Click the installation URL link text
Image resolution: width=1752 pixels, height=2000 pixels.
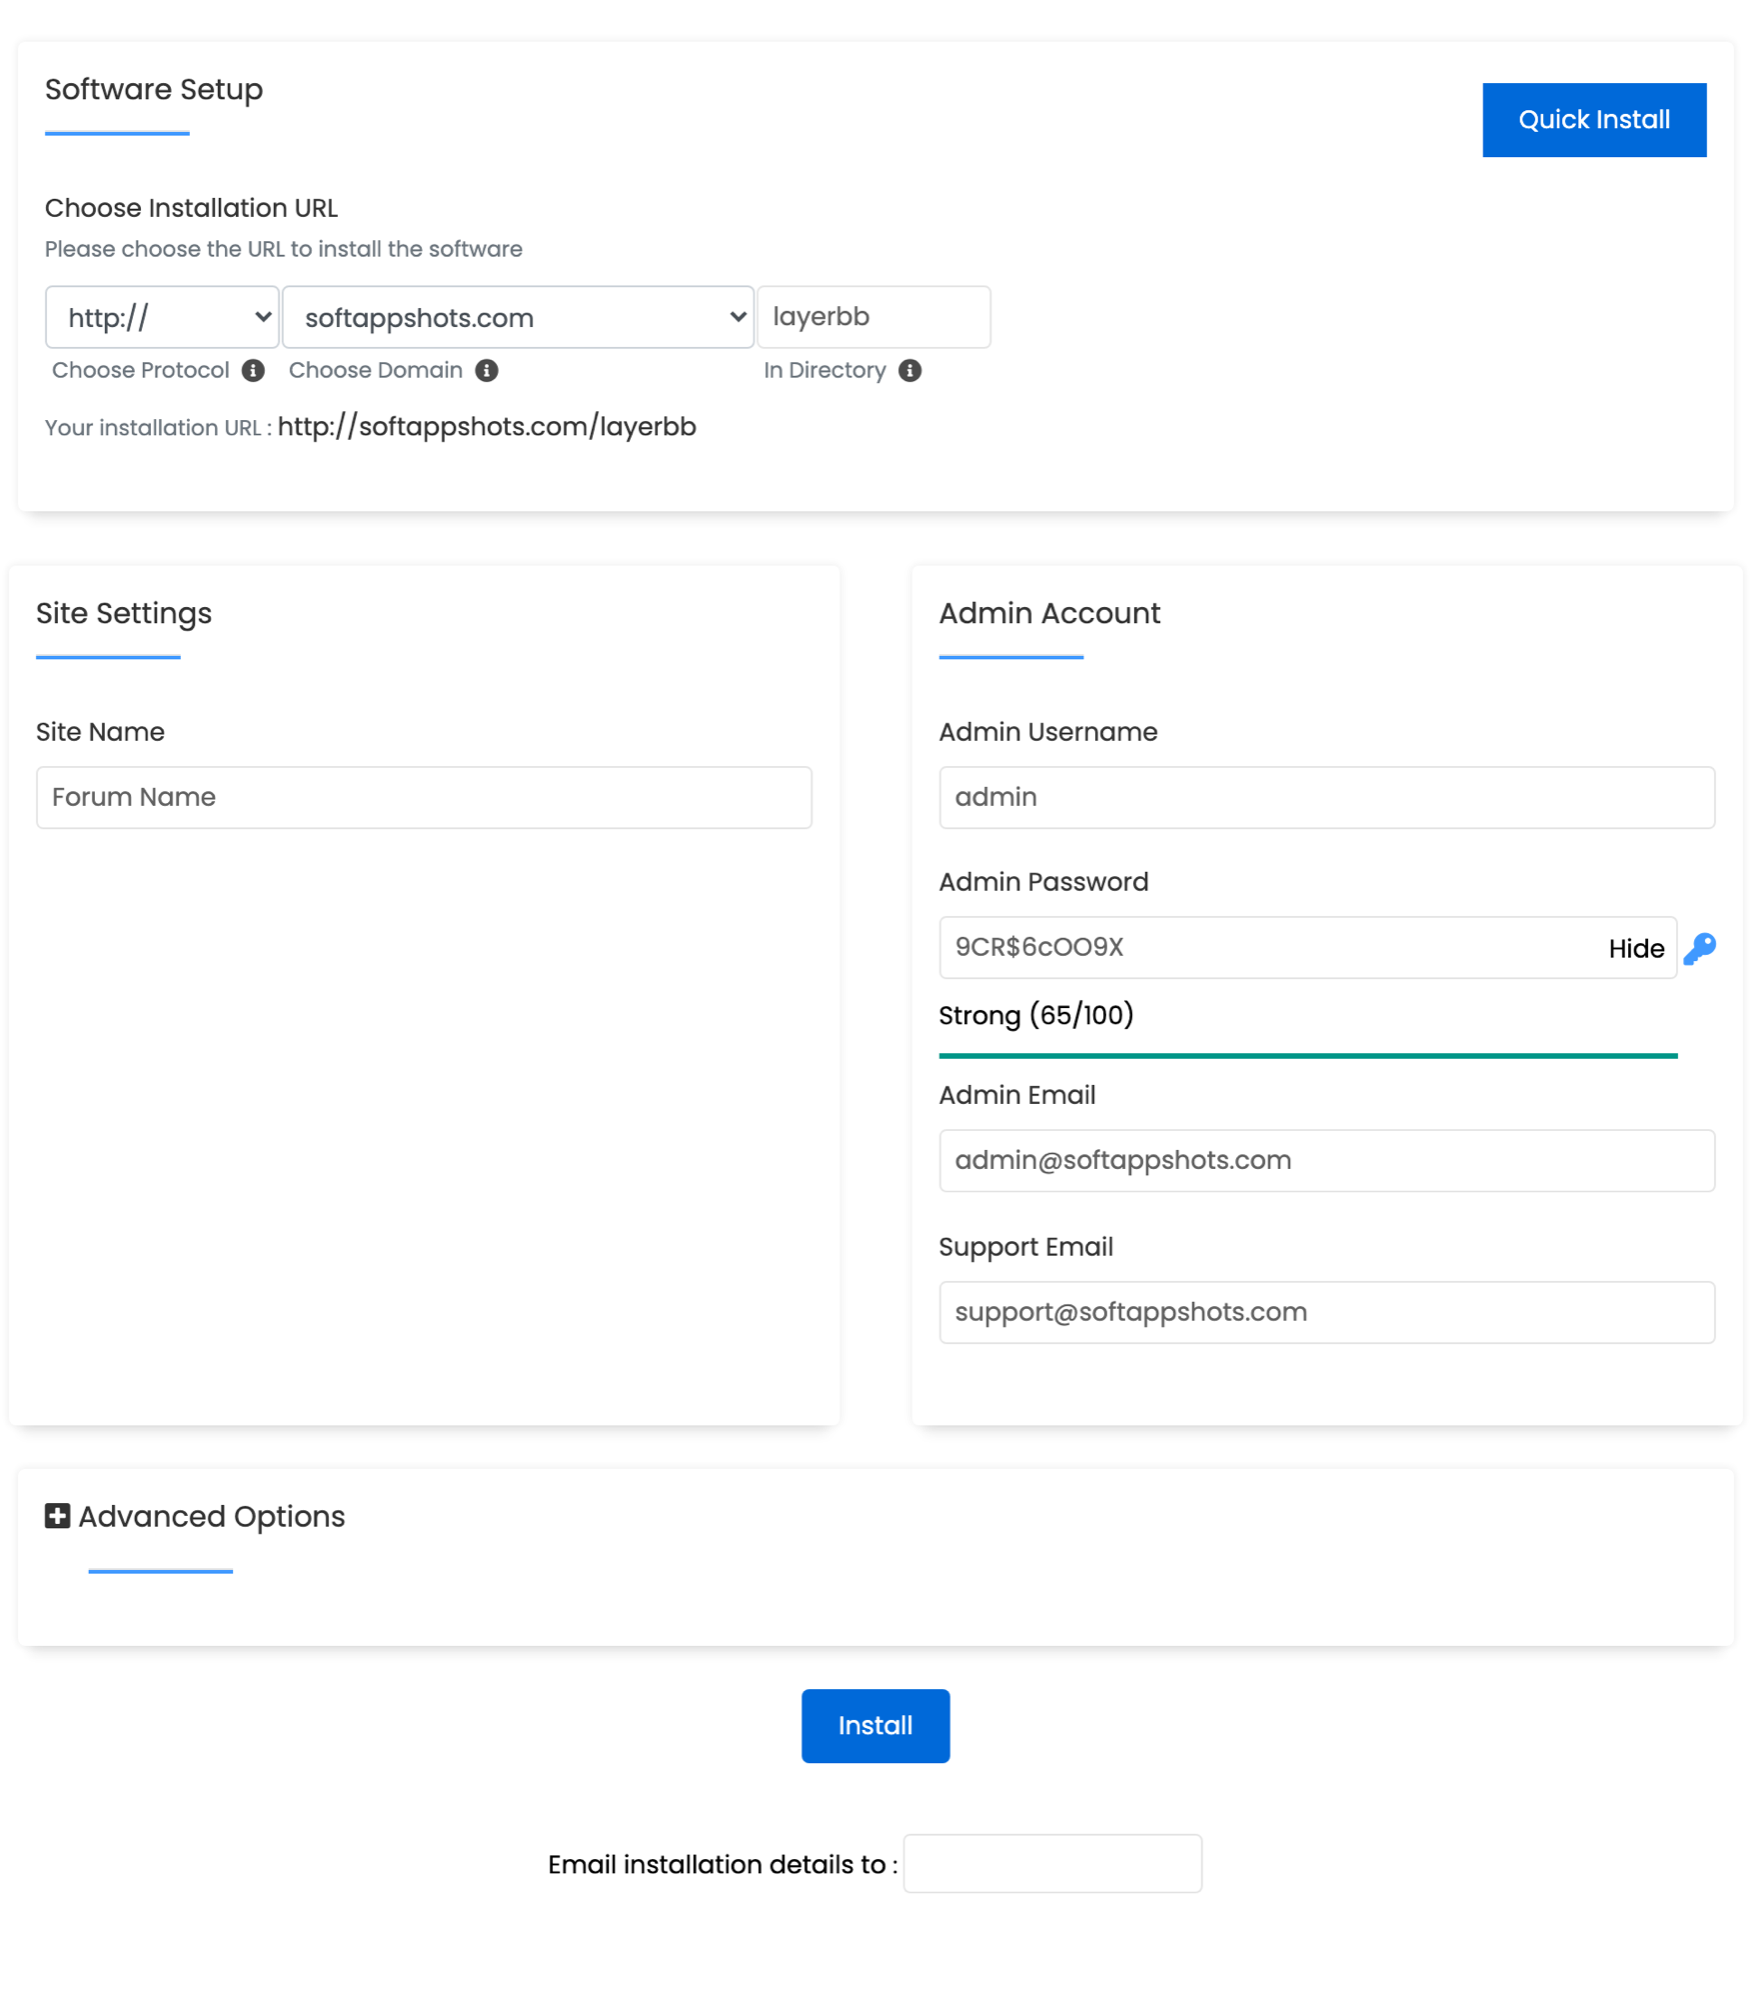(488, 426)
